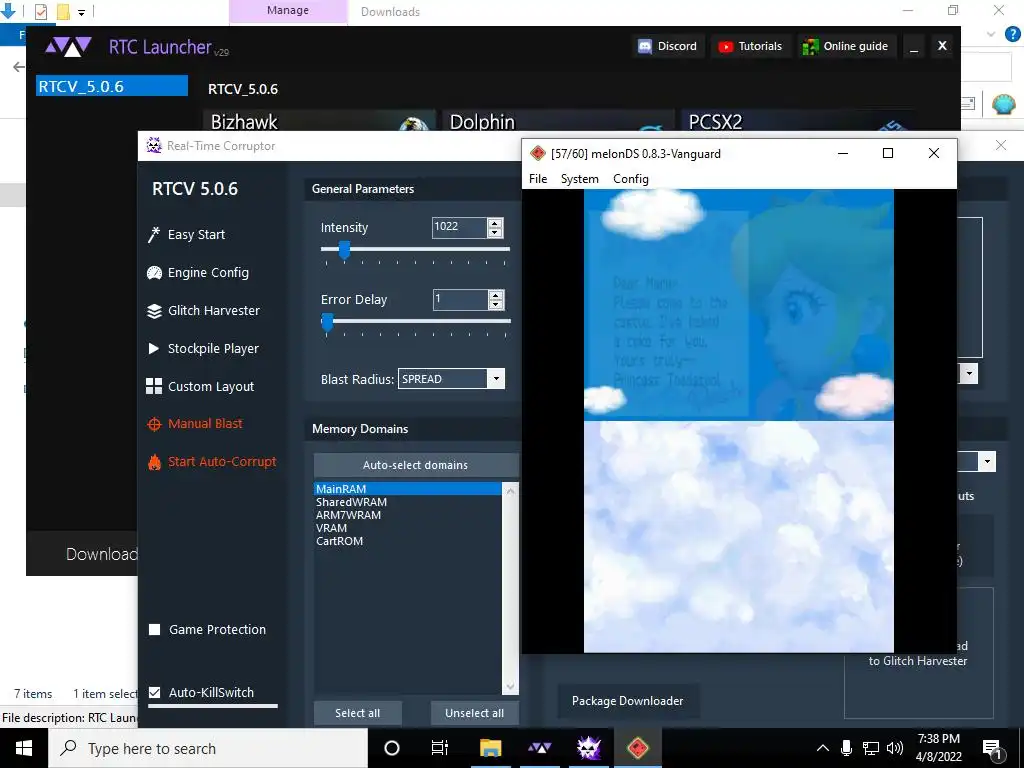The image size is (1024, 768).
Task: Open the Config menu in melonDS
Action: pyautogui.click(x=631, y=179)
